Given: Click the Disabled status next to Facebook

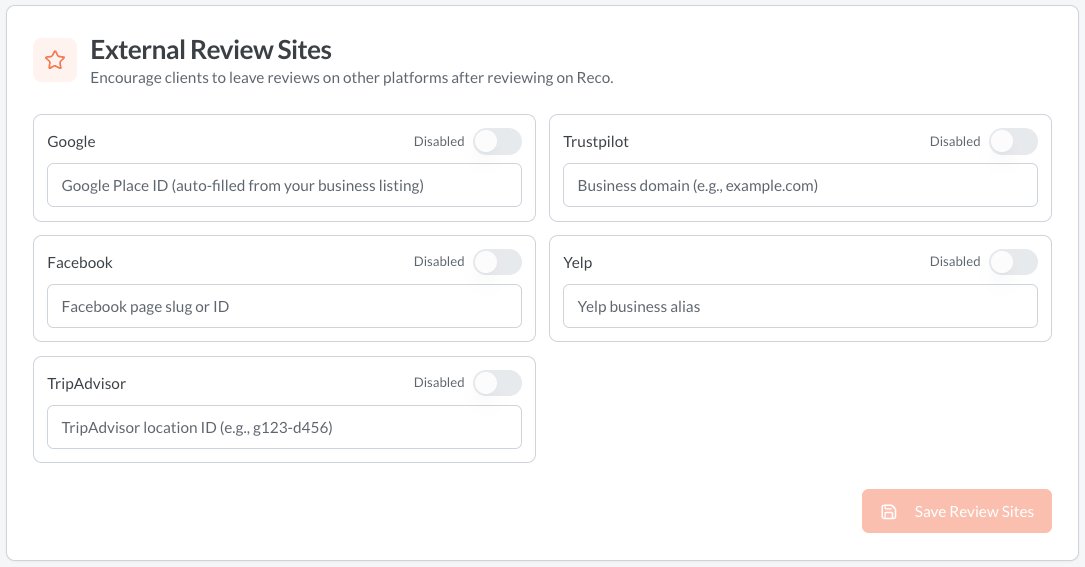Looking at the screenshot, I should [439, 262].
